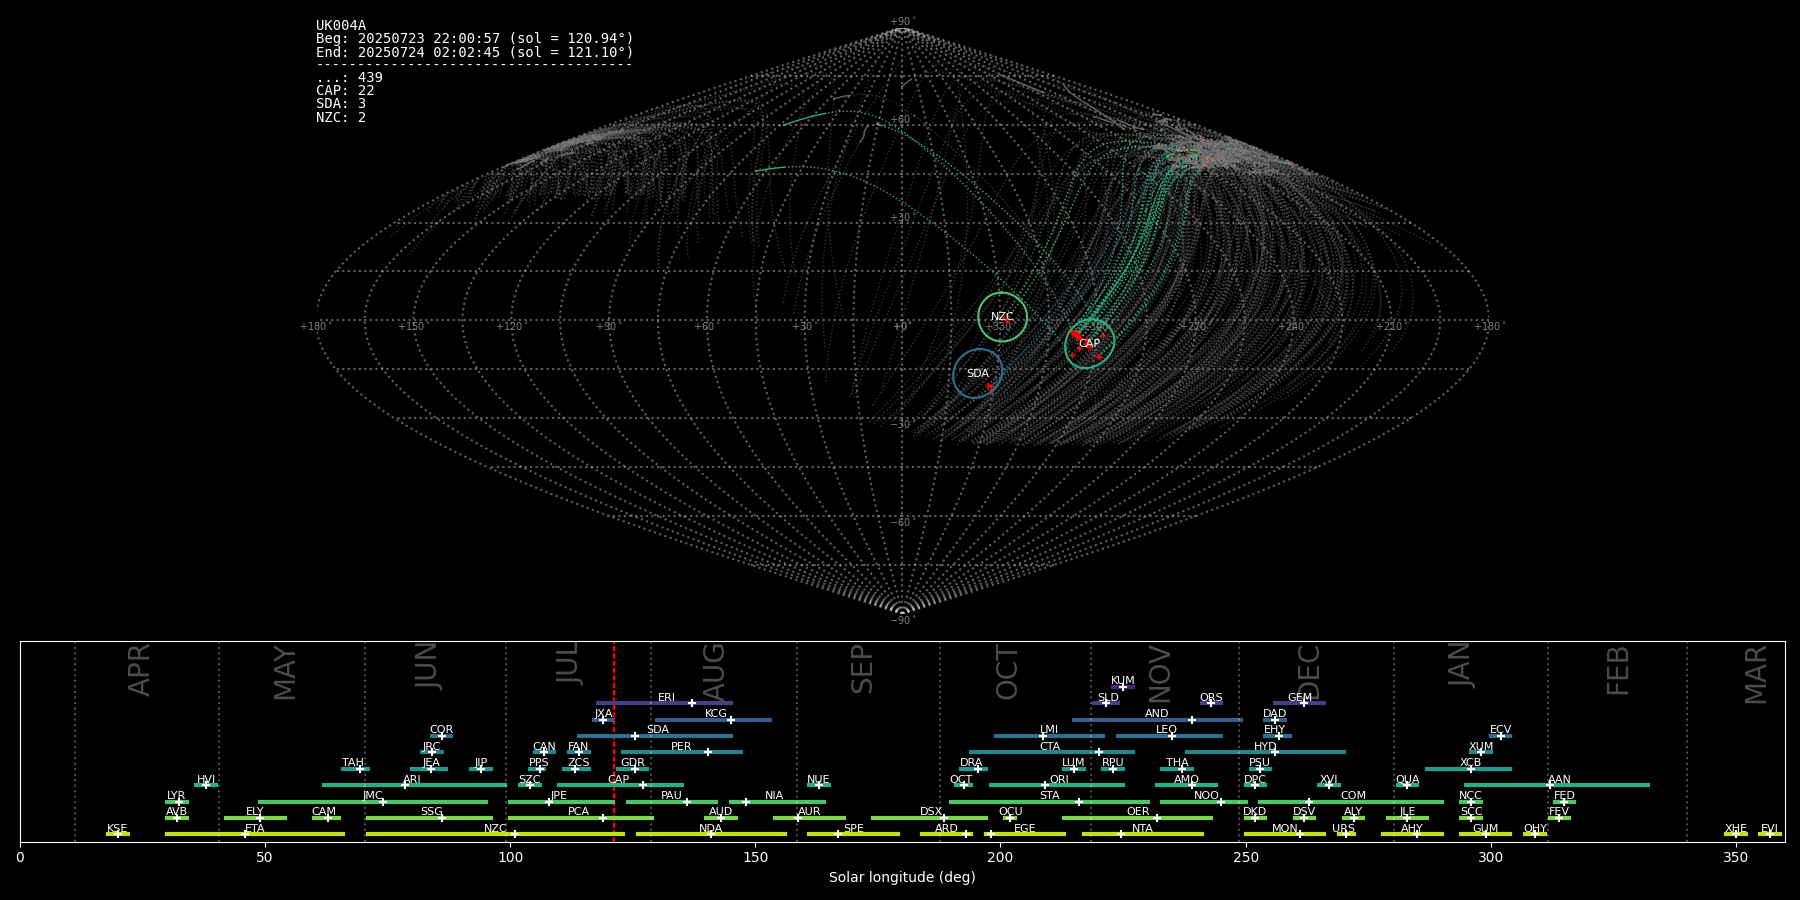Select the UK004A station title text

[x=341, y=26]
